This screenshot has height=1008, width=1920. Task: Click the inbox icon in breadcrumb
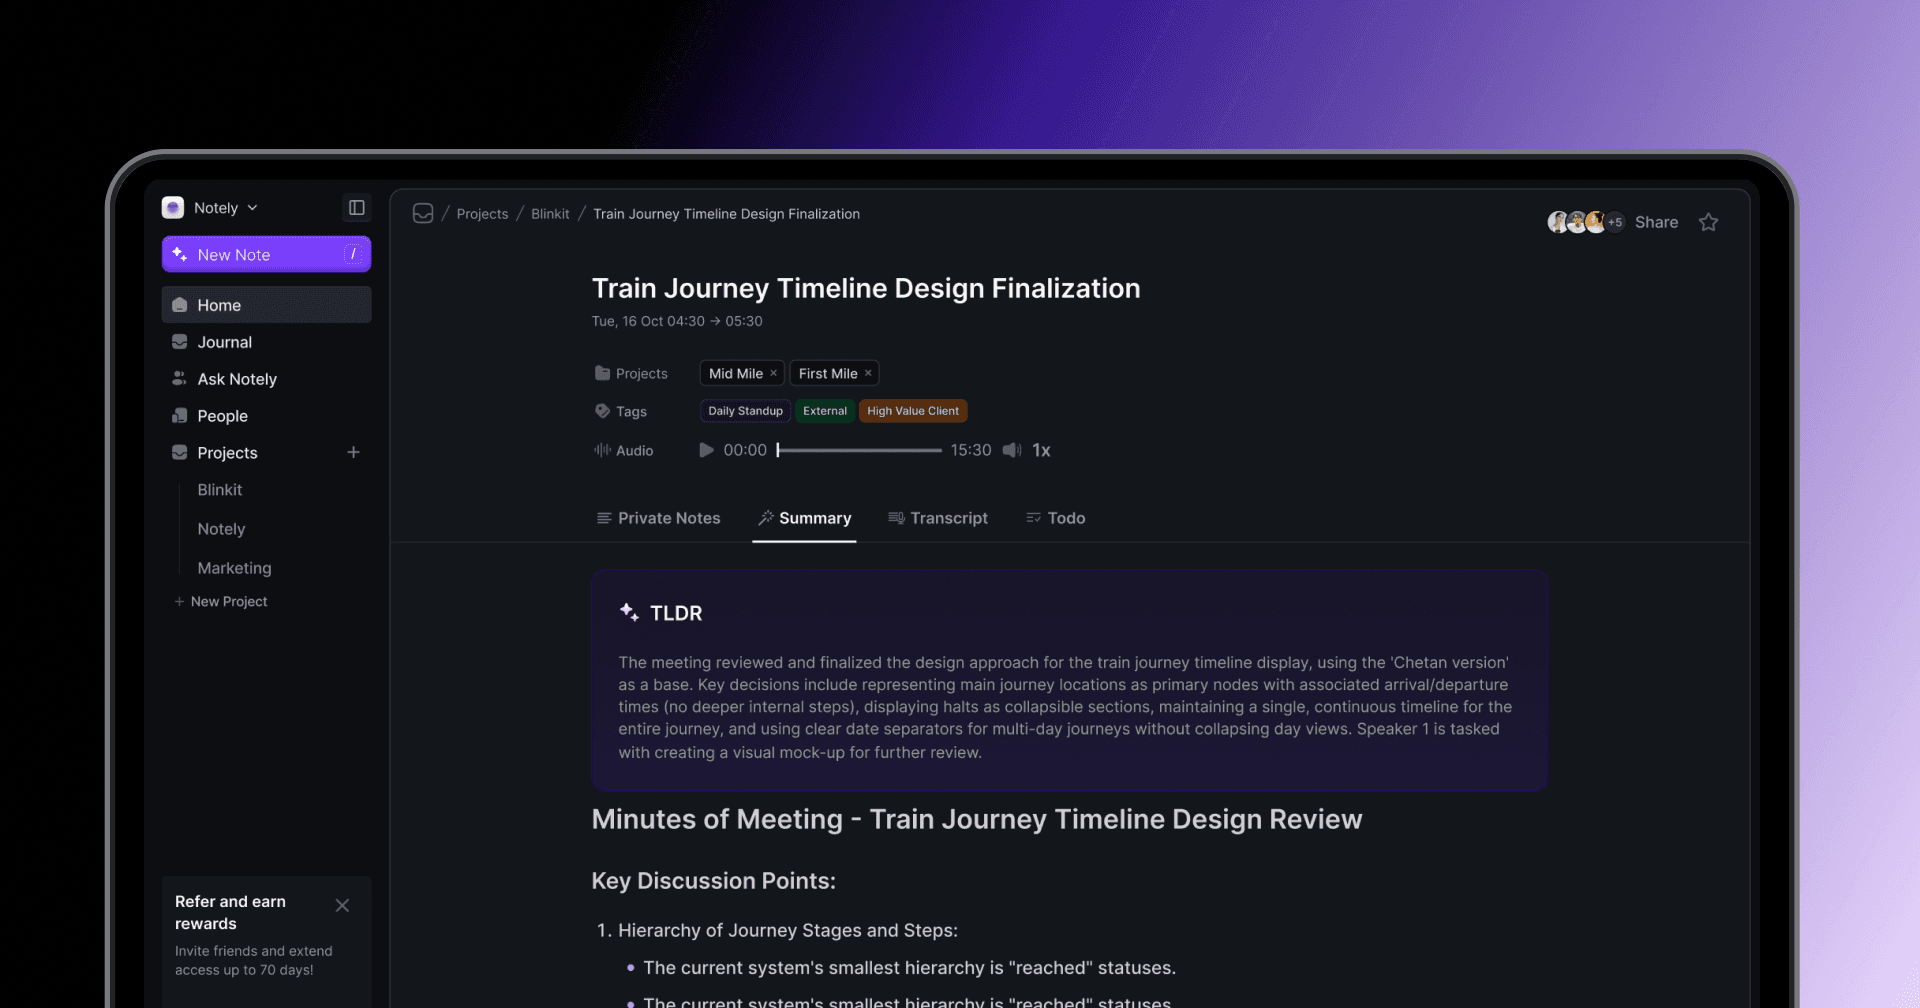point(423,214)
